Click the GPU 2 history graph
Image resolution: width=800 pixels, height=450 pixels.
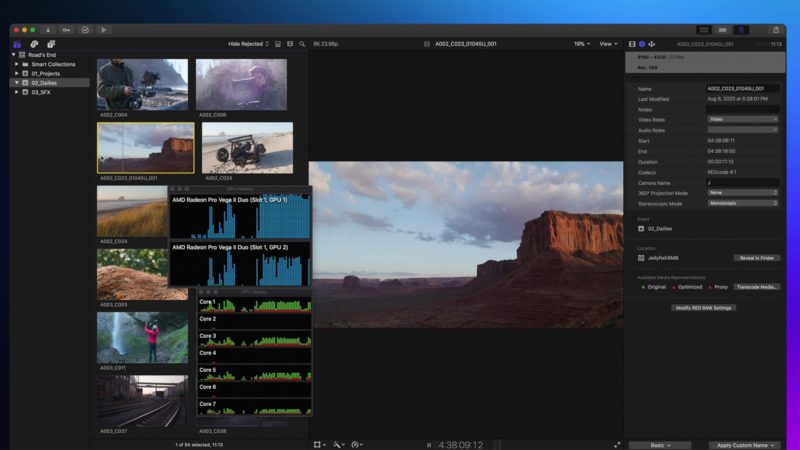click(240, 264)
